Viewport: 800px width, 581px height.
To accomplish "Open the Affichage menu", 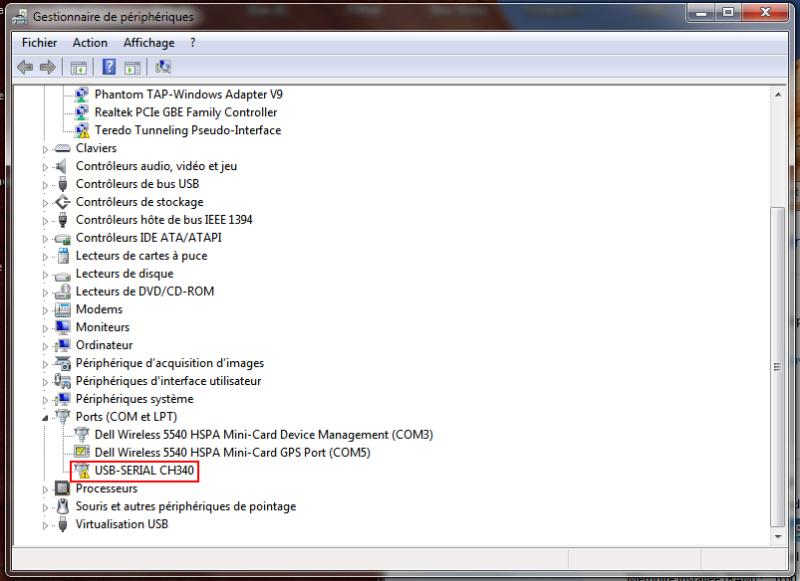I will (148, 43).
